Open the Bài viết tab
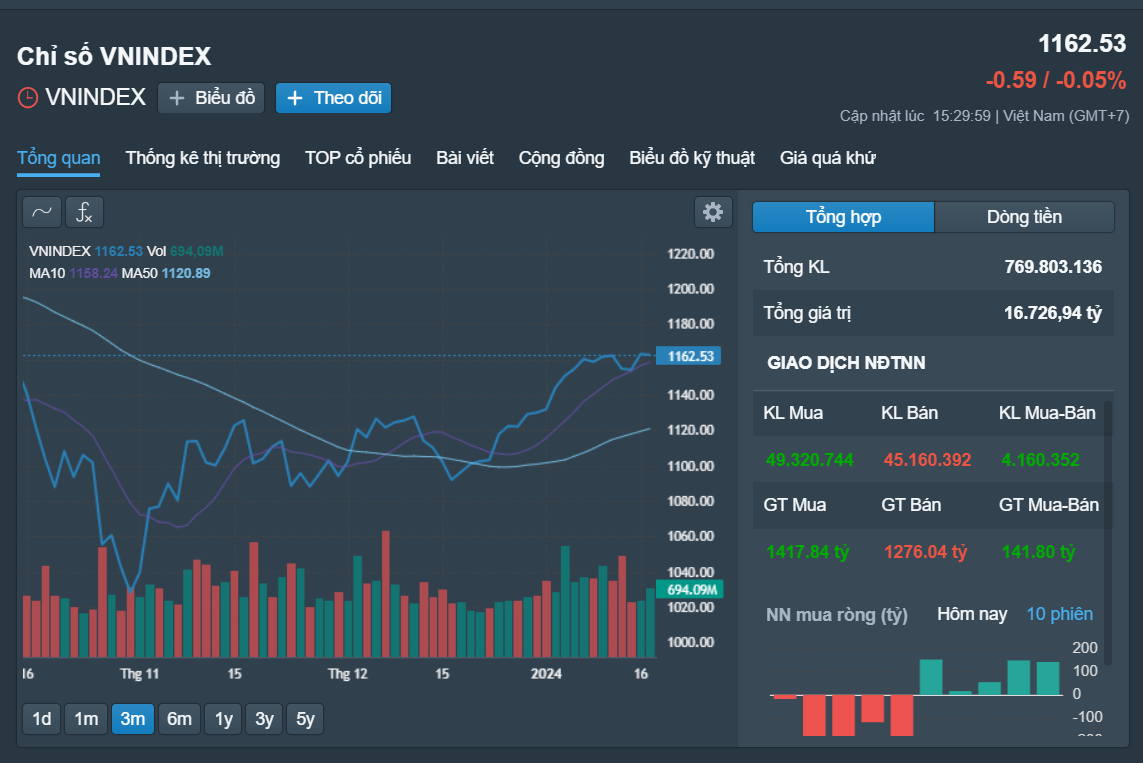Viewport: 1143px width, 763px height. click(x=465, y=158)
